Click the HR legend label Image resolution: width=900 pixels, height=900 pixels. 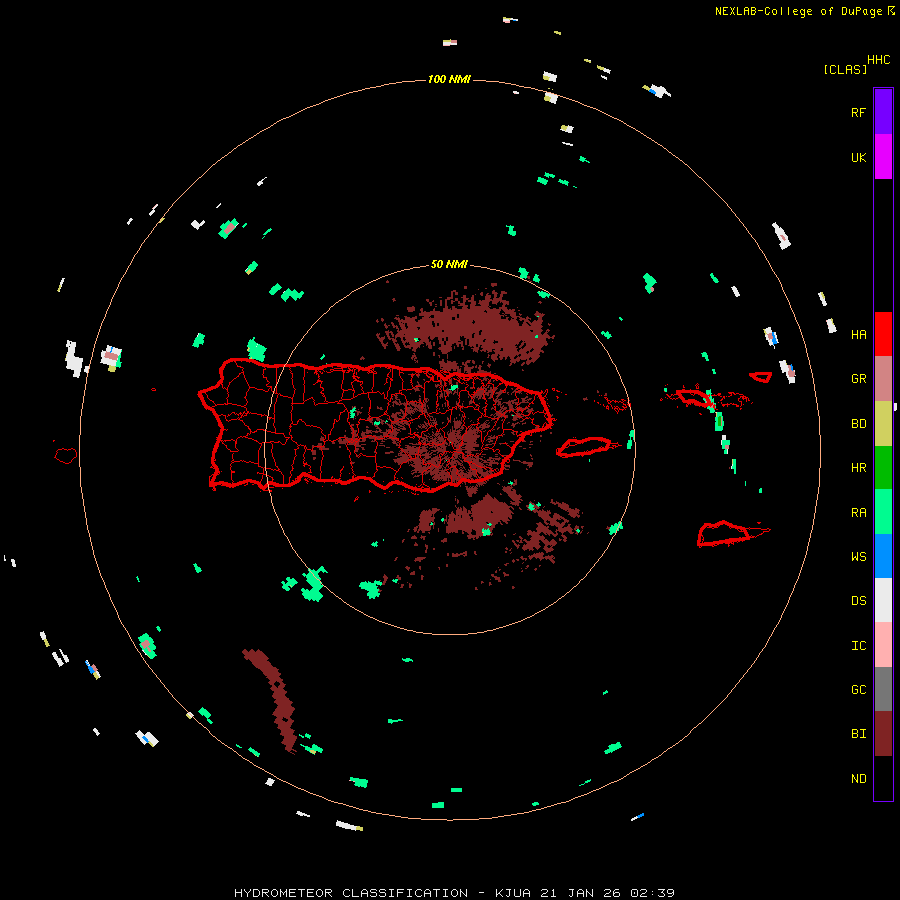pyautogui.click(x=858, y=468)
